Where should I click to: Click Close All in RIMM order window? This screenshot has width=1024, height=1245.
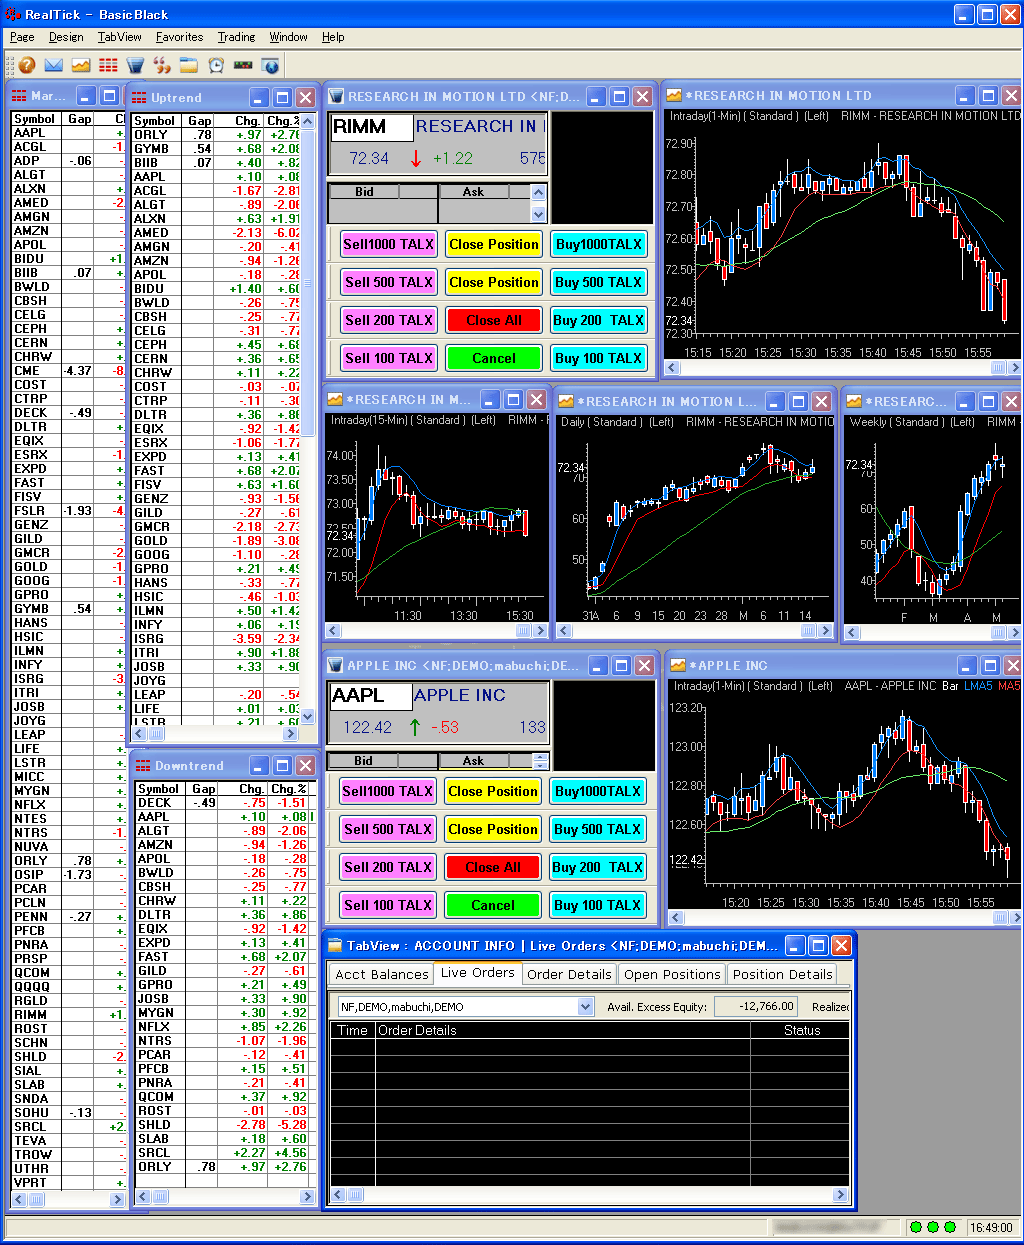point(494,320)
